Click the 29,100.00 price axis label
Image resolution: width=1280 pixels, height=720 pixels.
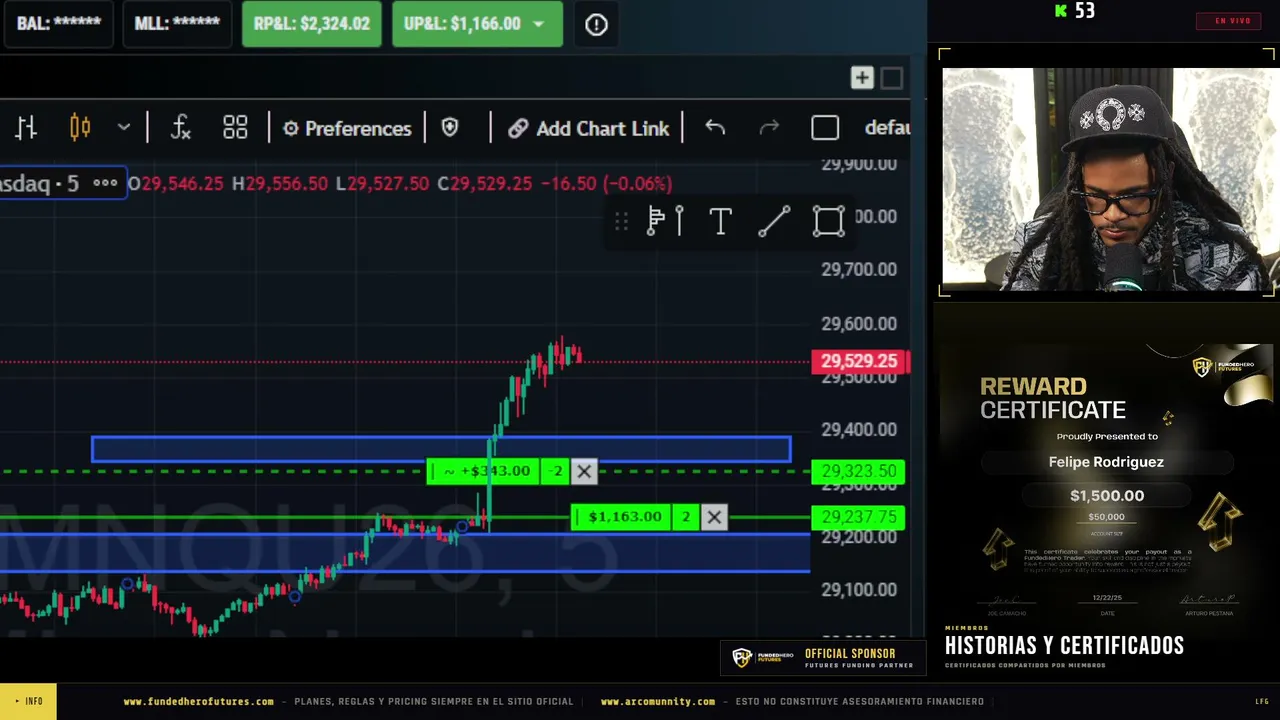(x=859, y=589)
